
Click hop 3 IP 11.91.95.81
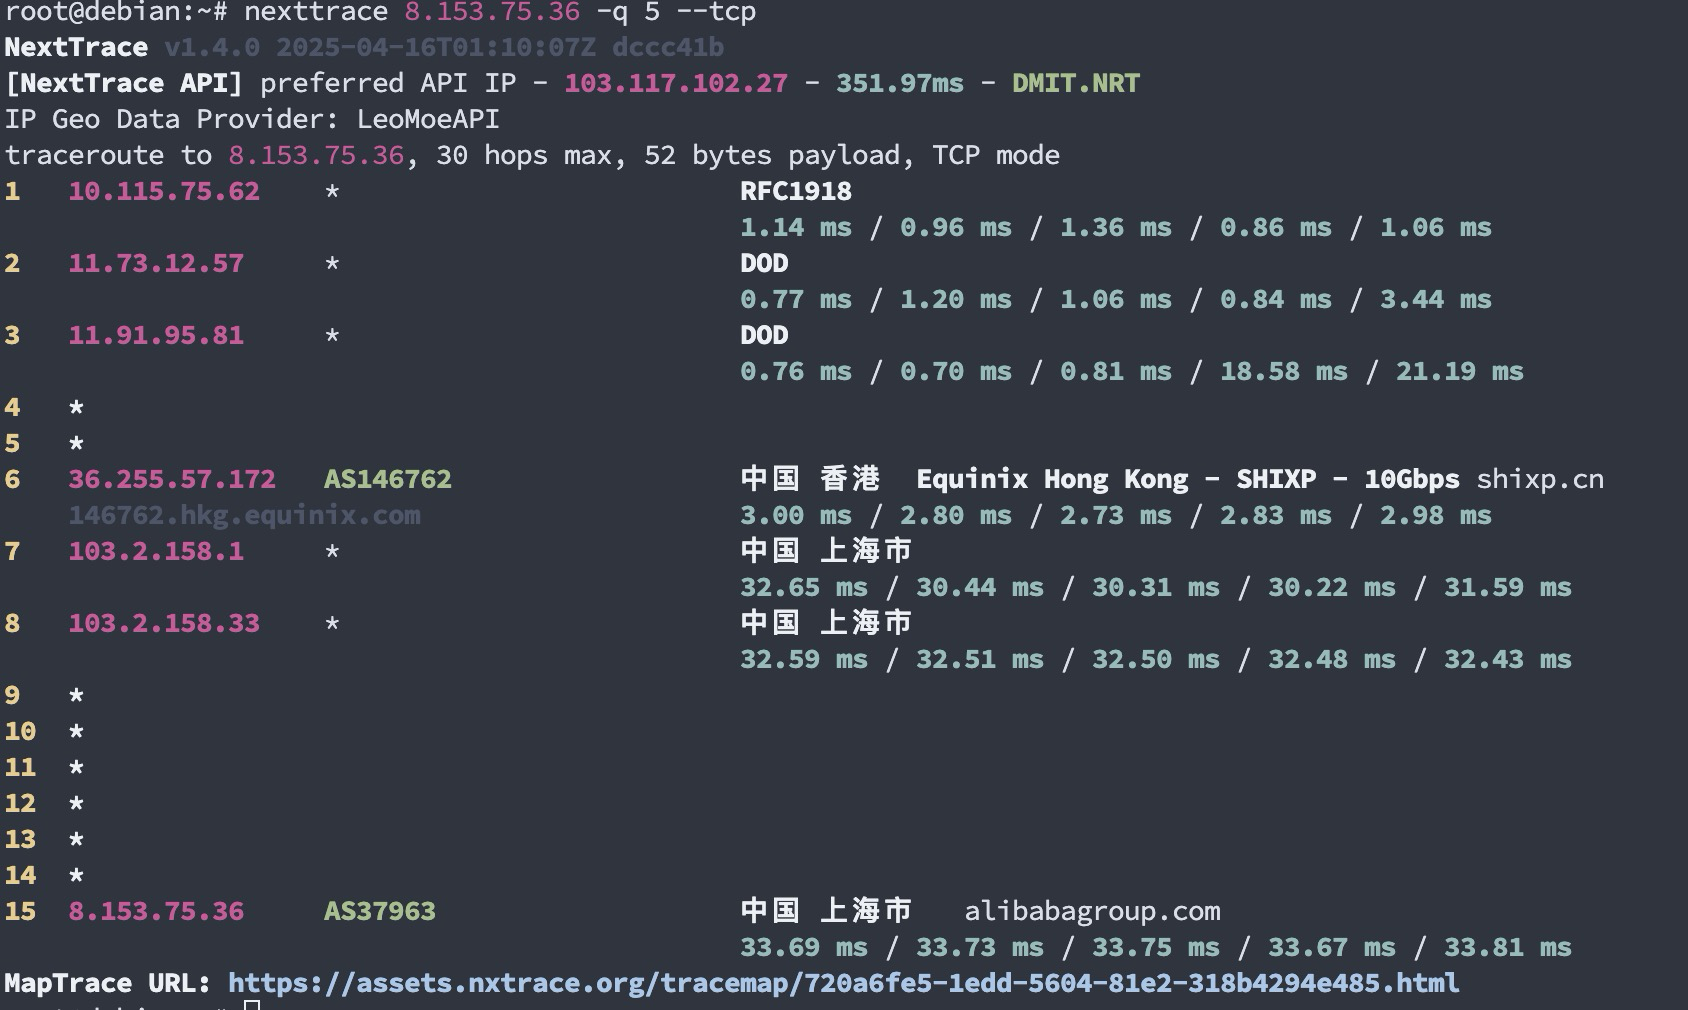tap(156, 335)
